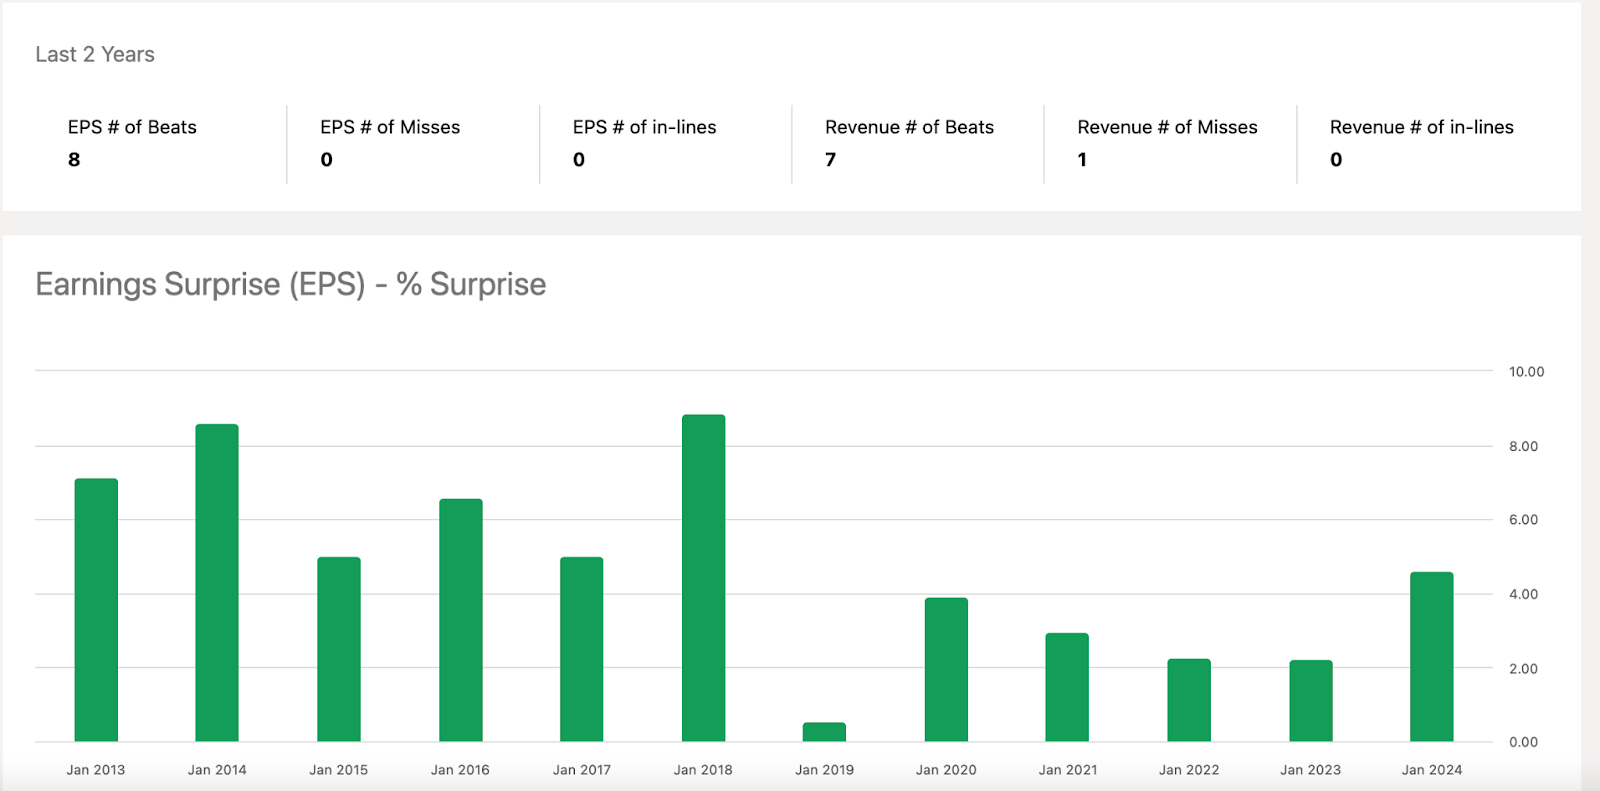Click the Jan 2017 bar in chart
The height and width of the screenshot is (791, 1600).
(582, 649)
